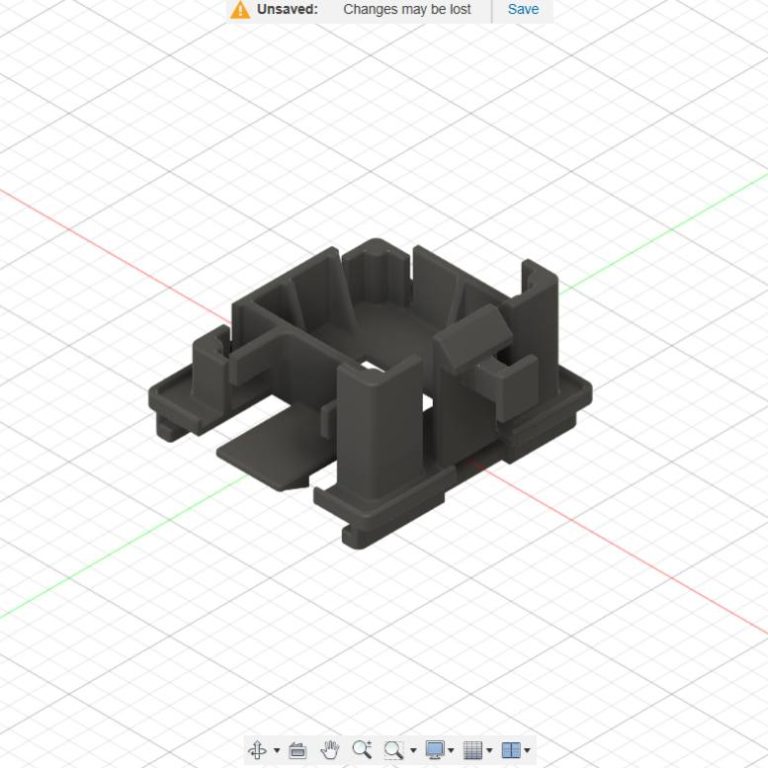Select the Orbit tool icon
This screenshot has height=768, width=768.
tap(256, 750)
